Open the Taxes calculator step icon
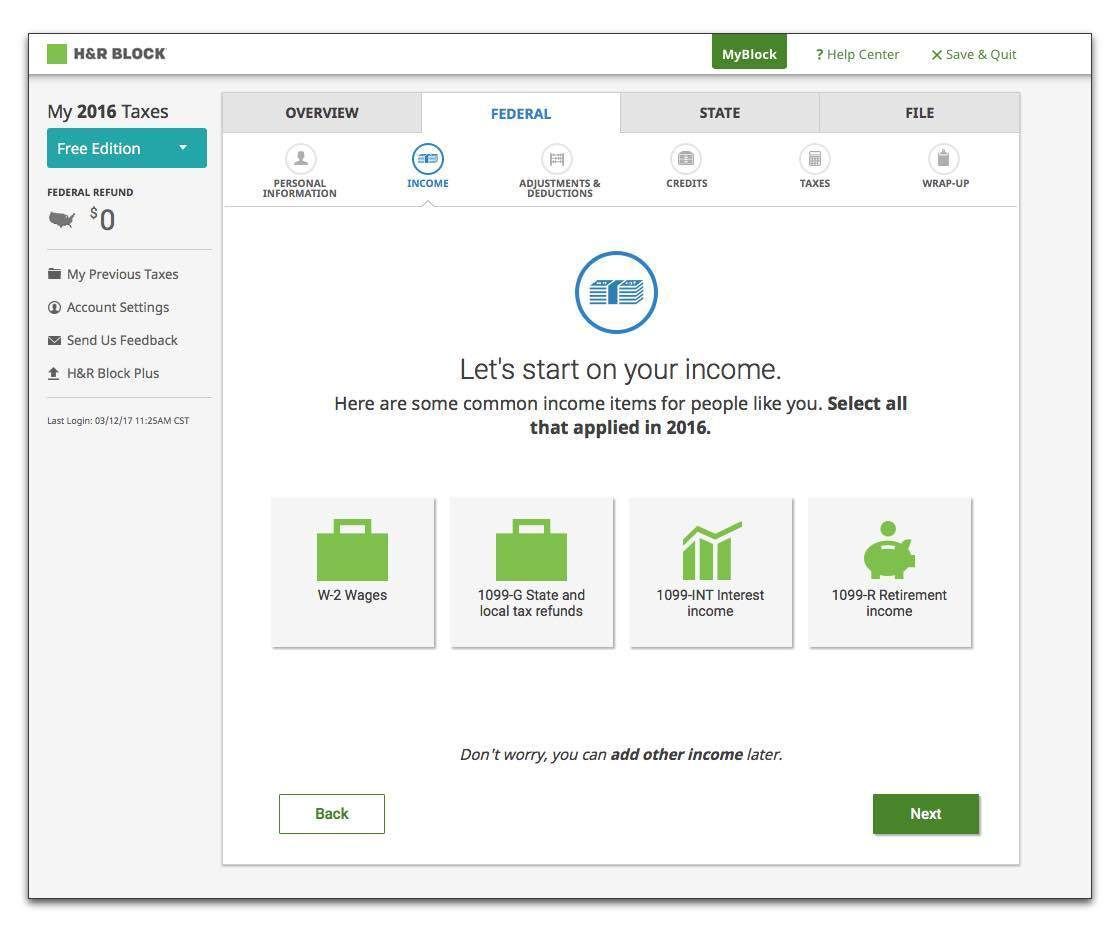 (x=815, y=159)
